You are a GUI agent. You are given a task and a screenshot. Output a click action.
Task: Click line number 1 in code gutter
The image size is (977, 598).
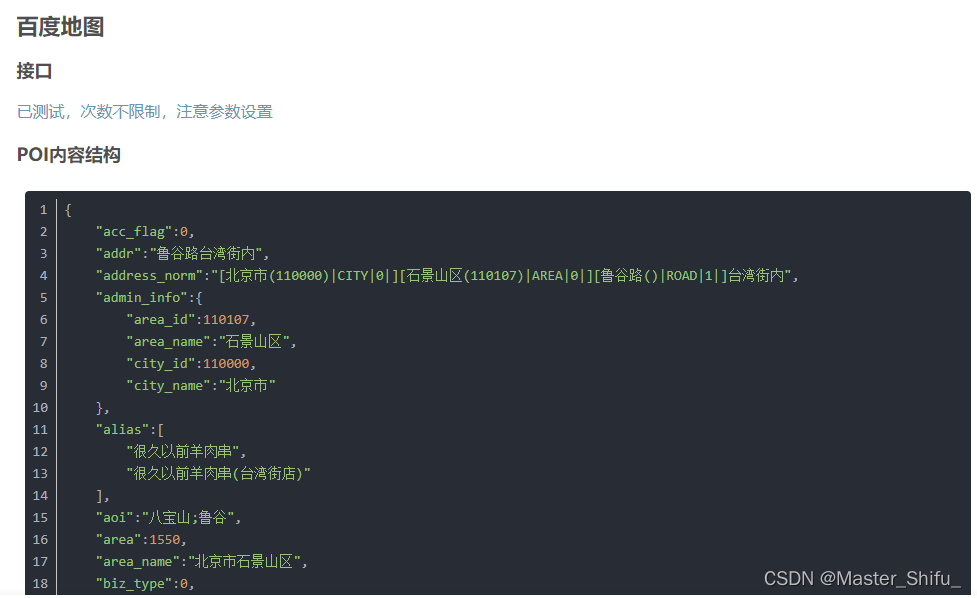(43, 210)
